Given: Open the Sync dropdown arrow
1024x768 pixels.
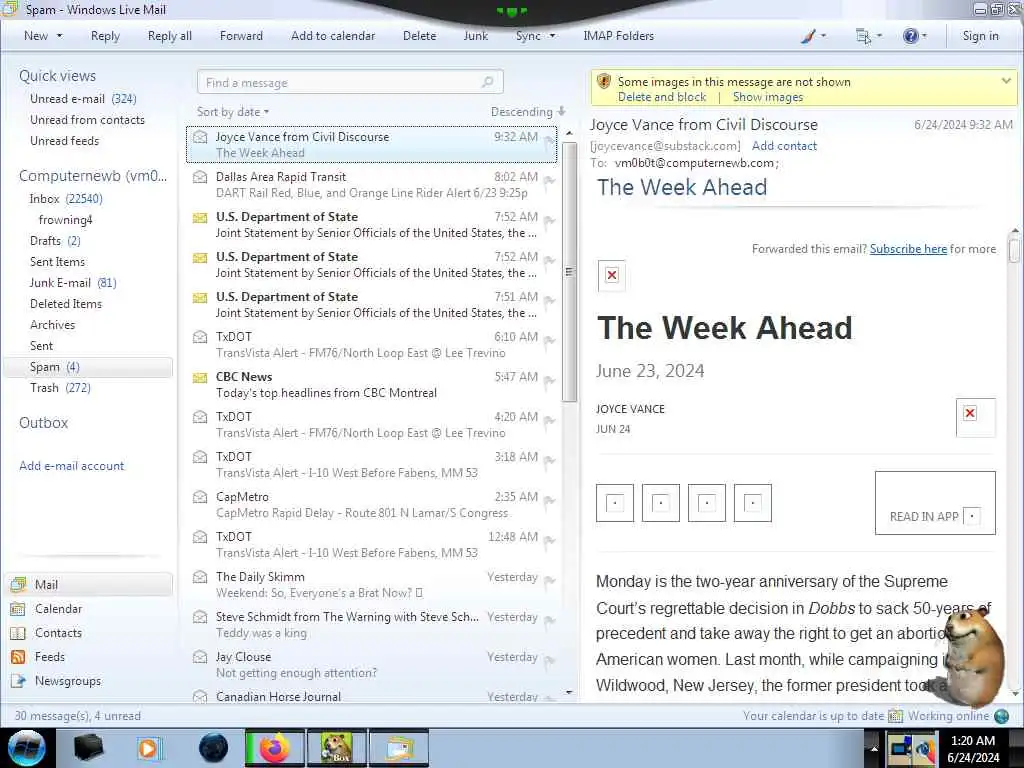Looking at the screenshot, I should pyautogui.click(x=552, y=36).
